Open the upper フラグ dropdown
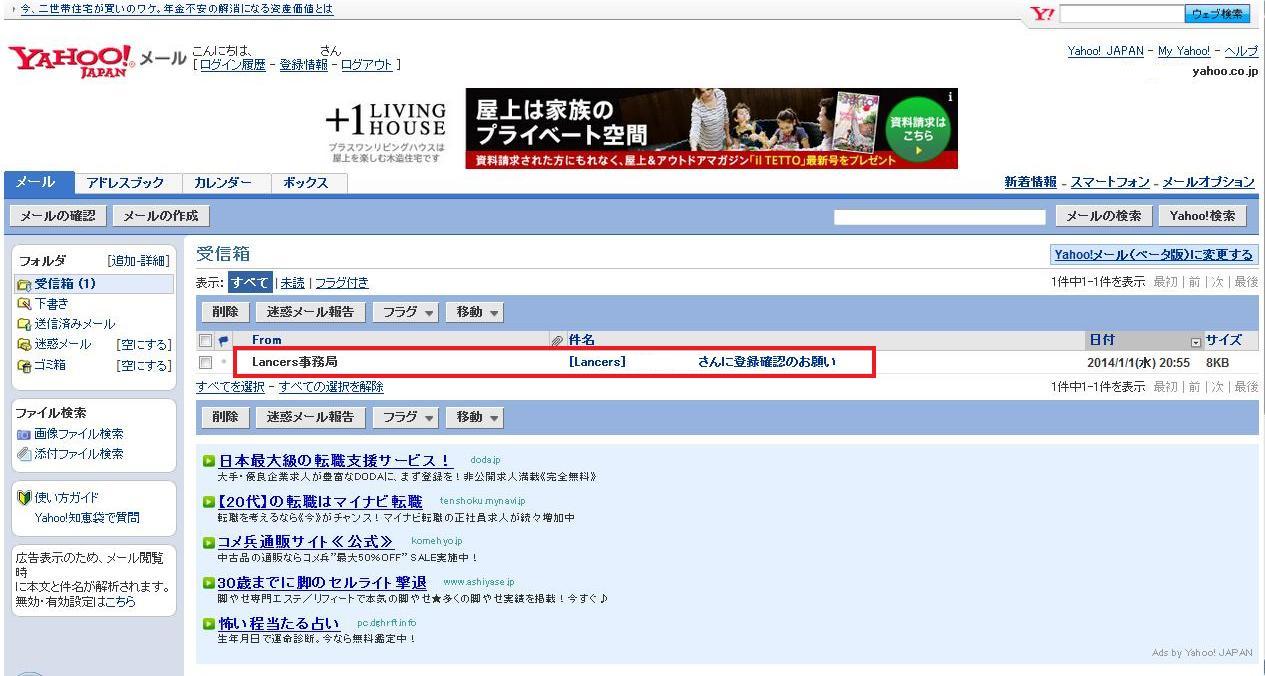Viewport: 1265px width, 676px height. 406,312
